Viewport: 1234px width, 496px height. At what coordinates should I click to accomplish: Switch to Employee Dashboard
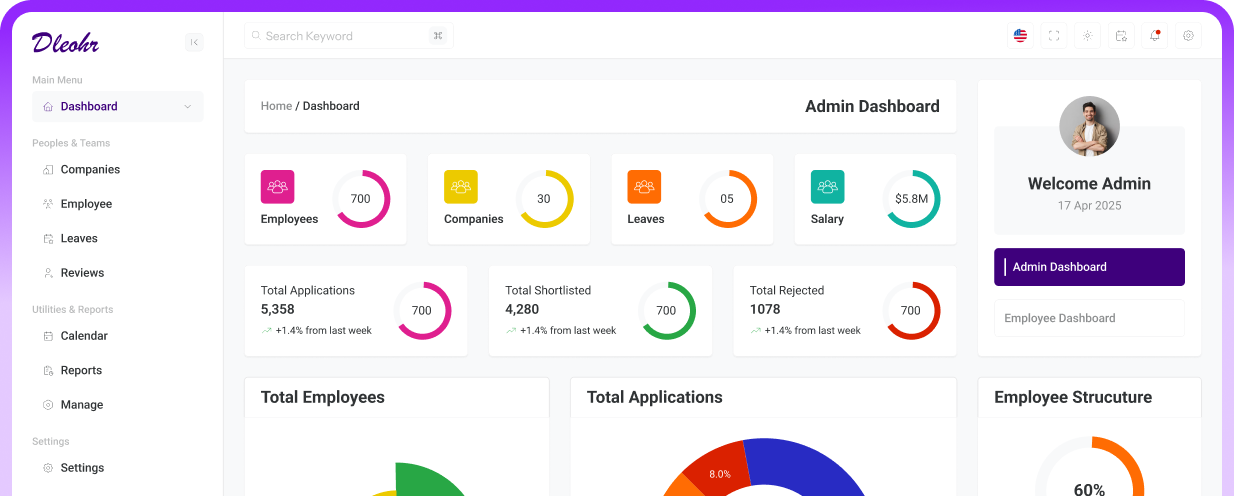click(1089, 318)
